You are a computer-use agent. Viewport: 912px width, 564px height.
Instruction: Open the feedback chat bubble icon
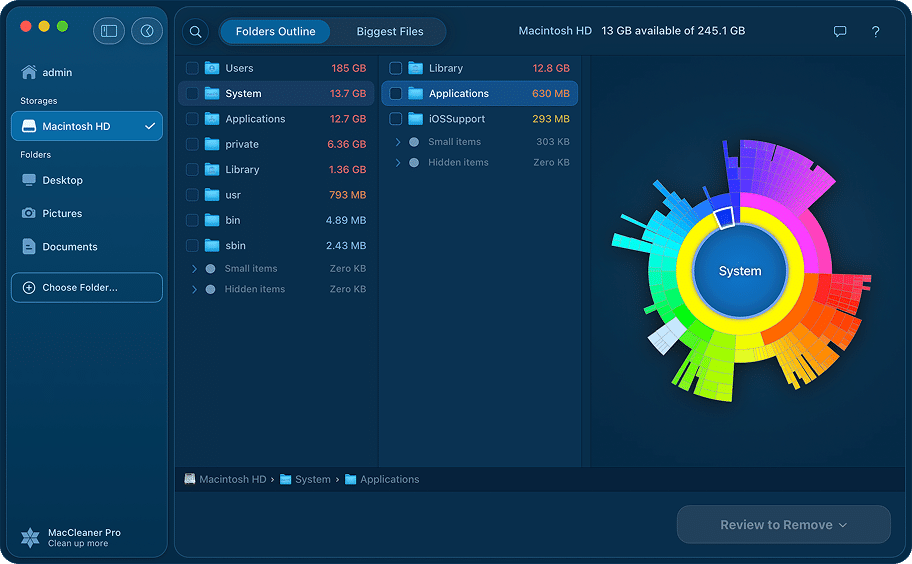[840, 32]
